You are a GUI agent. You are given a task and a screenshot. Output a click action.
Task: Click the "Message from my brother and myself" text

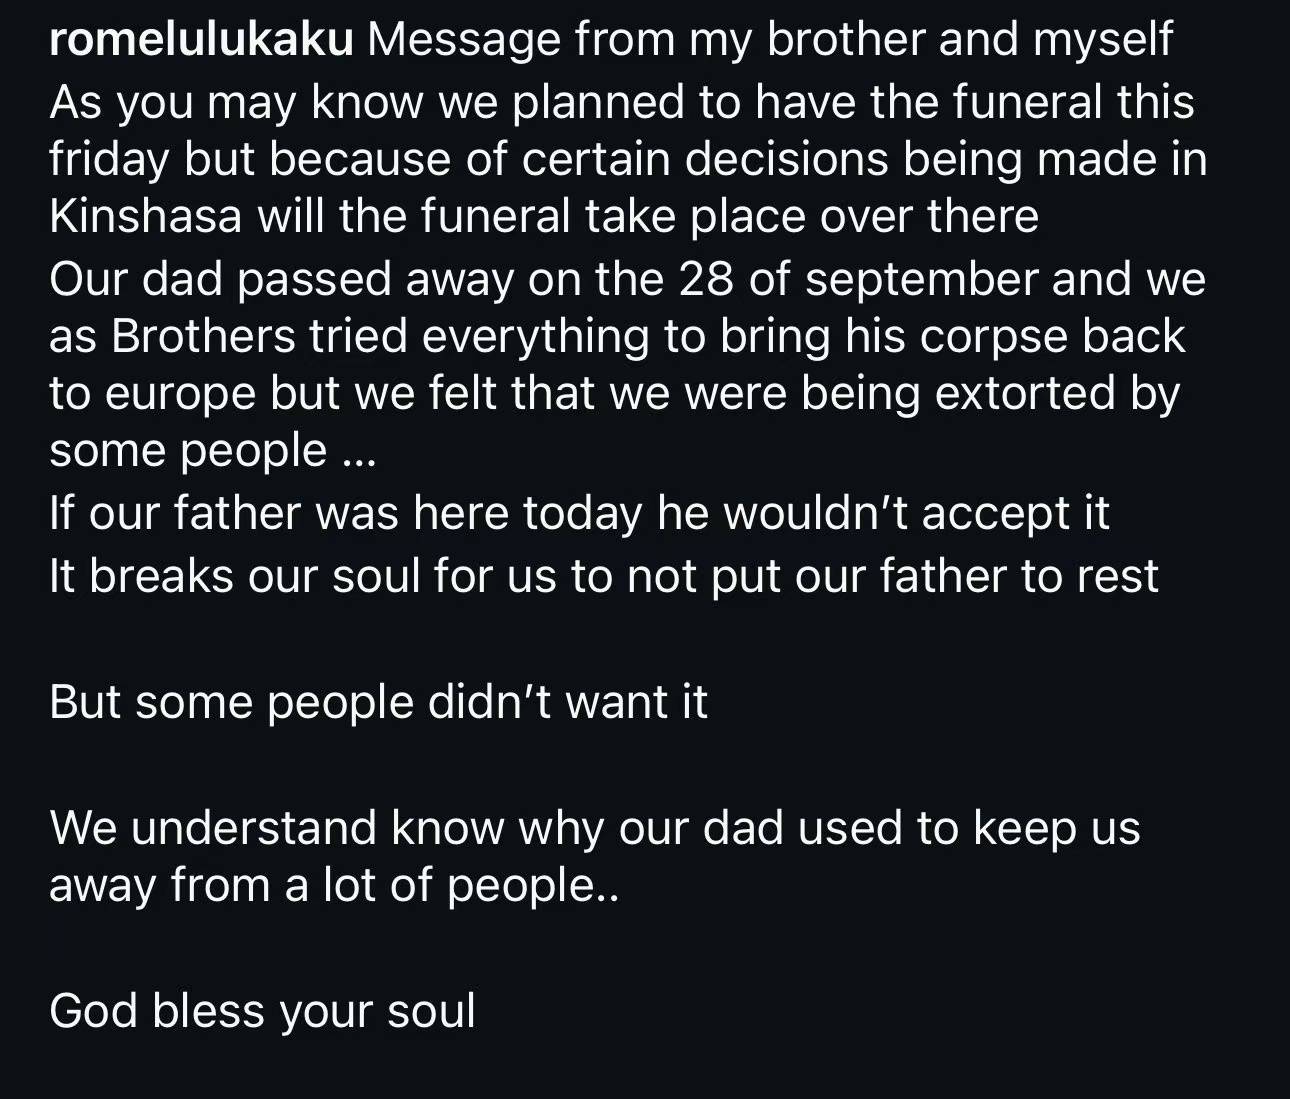[770, 41]
